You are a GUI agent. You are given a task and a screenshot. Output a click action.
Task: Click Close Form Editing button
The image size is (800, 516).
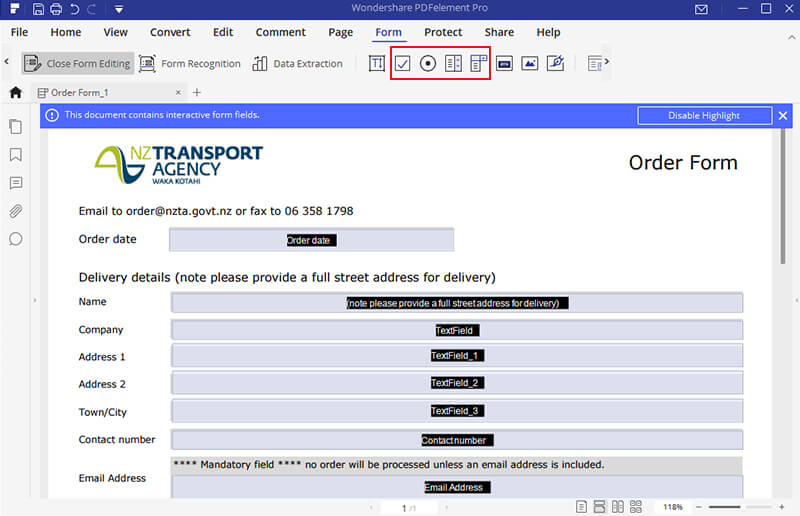tap(78, 63)
